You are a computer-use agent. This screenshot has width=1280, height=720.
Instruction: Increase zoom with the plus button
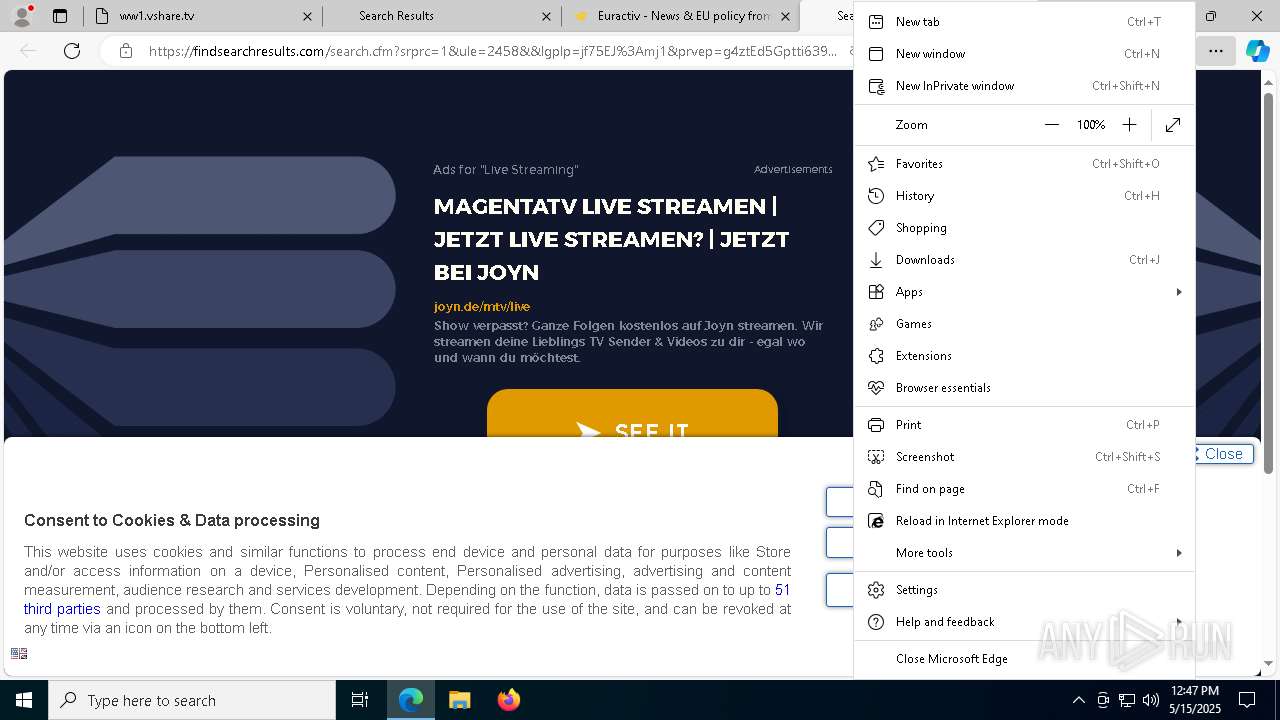[x=1129, y=124]
